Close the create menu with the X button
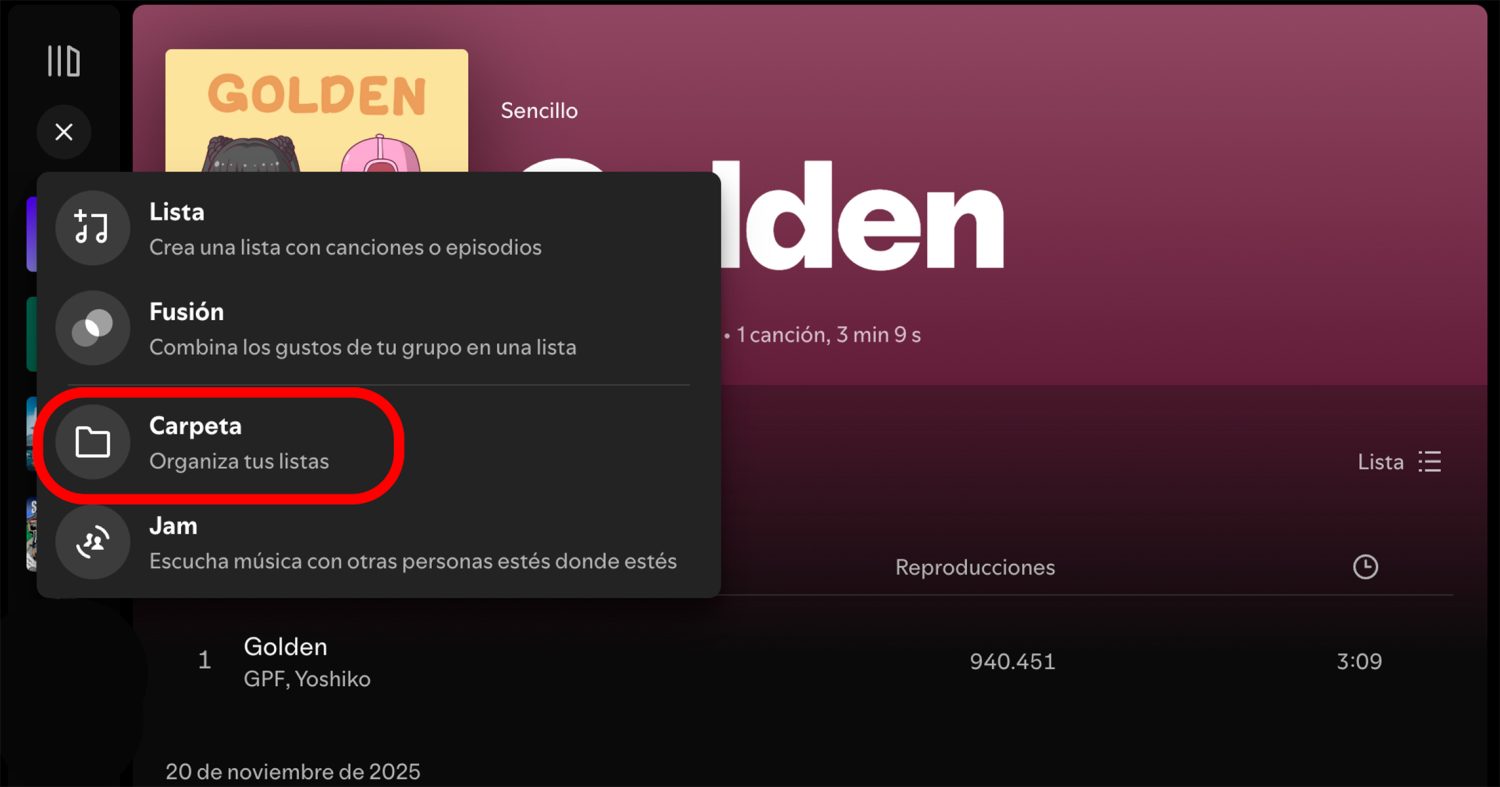The height and width of the screenshot is (787, 1500). (64, 132)
